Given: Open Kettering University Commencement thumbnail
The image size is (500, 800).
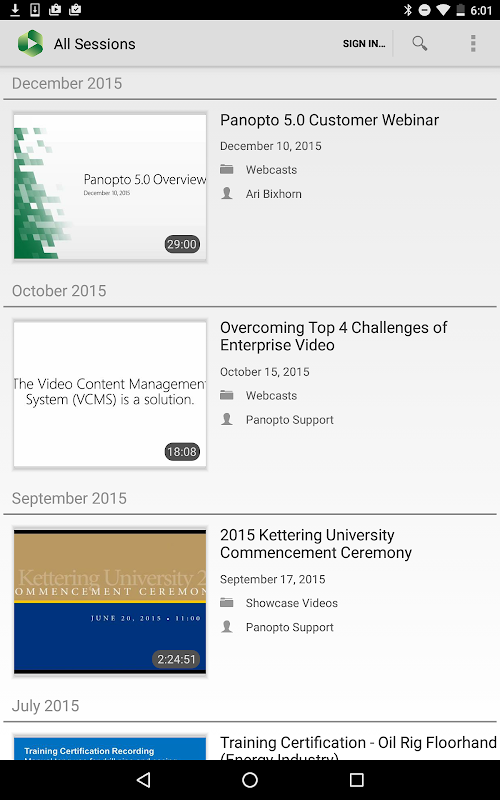Looking at the screenshot, I should click(110, 602).
